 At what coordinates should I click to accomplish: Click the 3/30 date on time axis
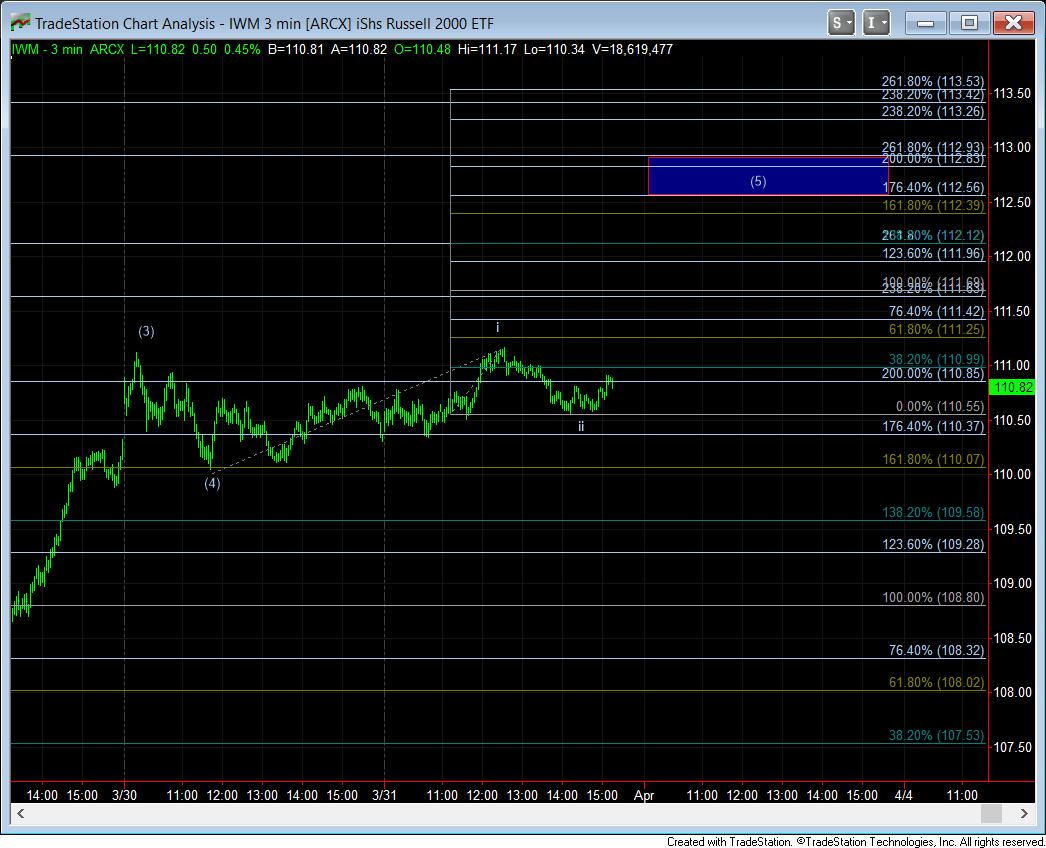click(125, 795)
